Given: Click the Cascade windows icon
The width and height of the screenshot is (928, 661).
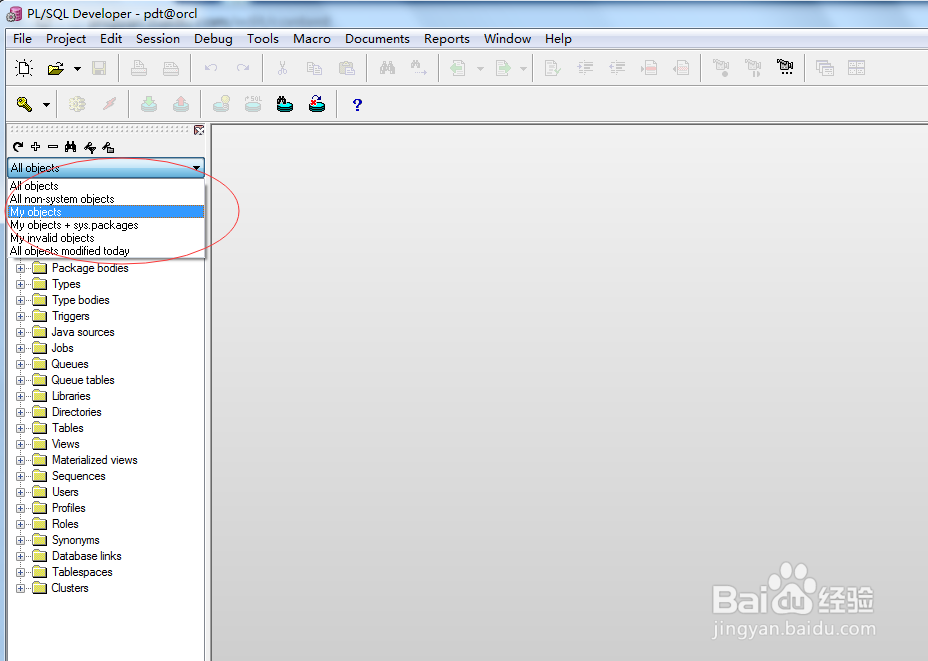Looking at the screenshot, I should coord(824,68).
